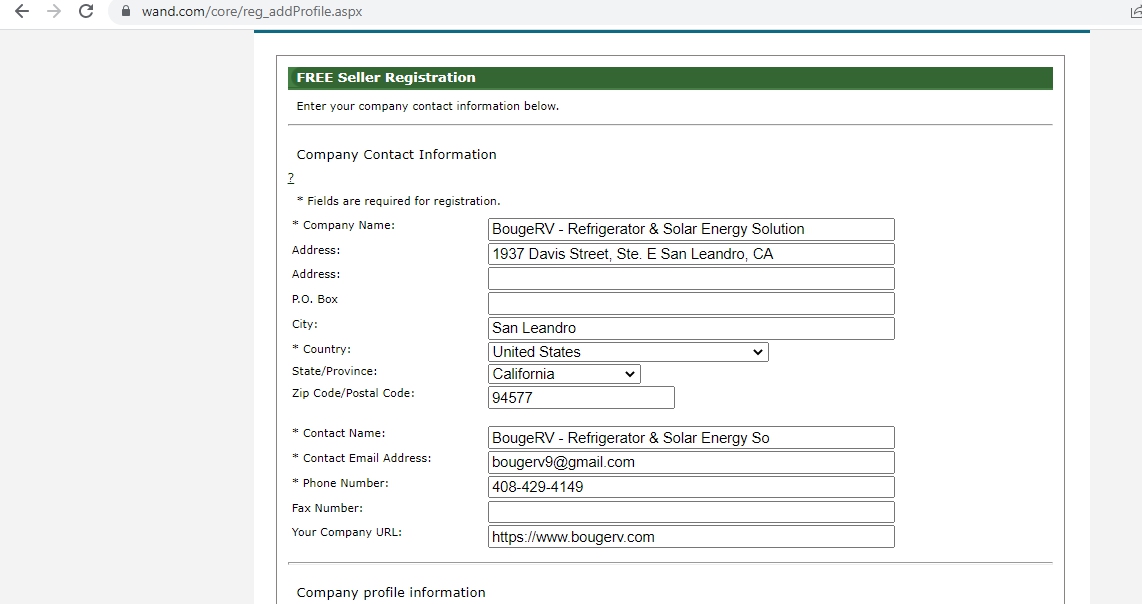1142x604 pixels.
Task: Open the question mark help link
Action: click(x=291, y=178)
